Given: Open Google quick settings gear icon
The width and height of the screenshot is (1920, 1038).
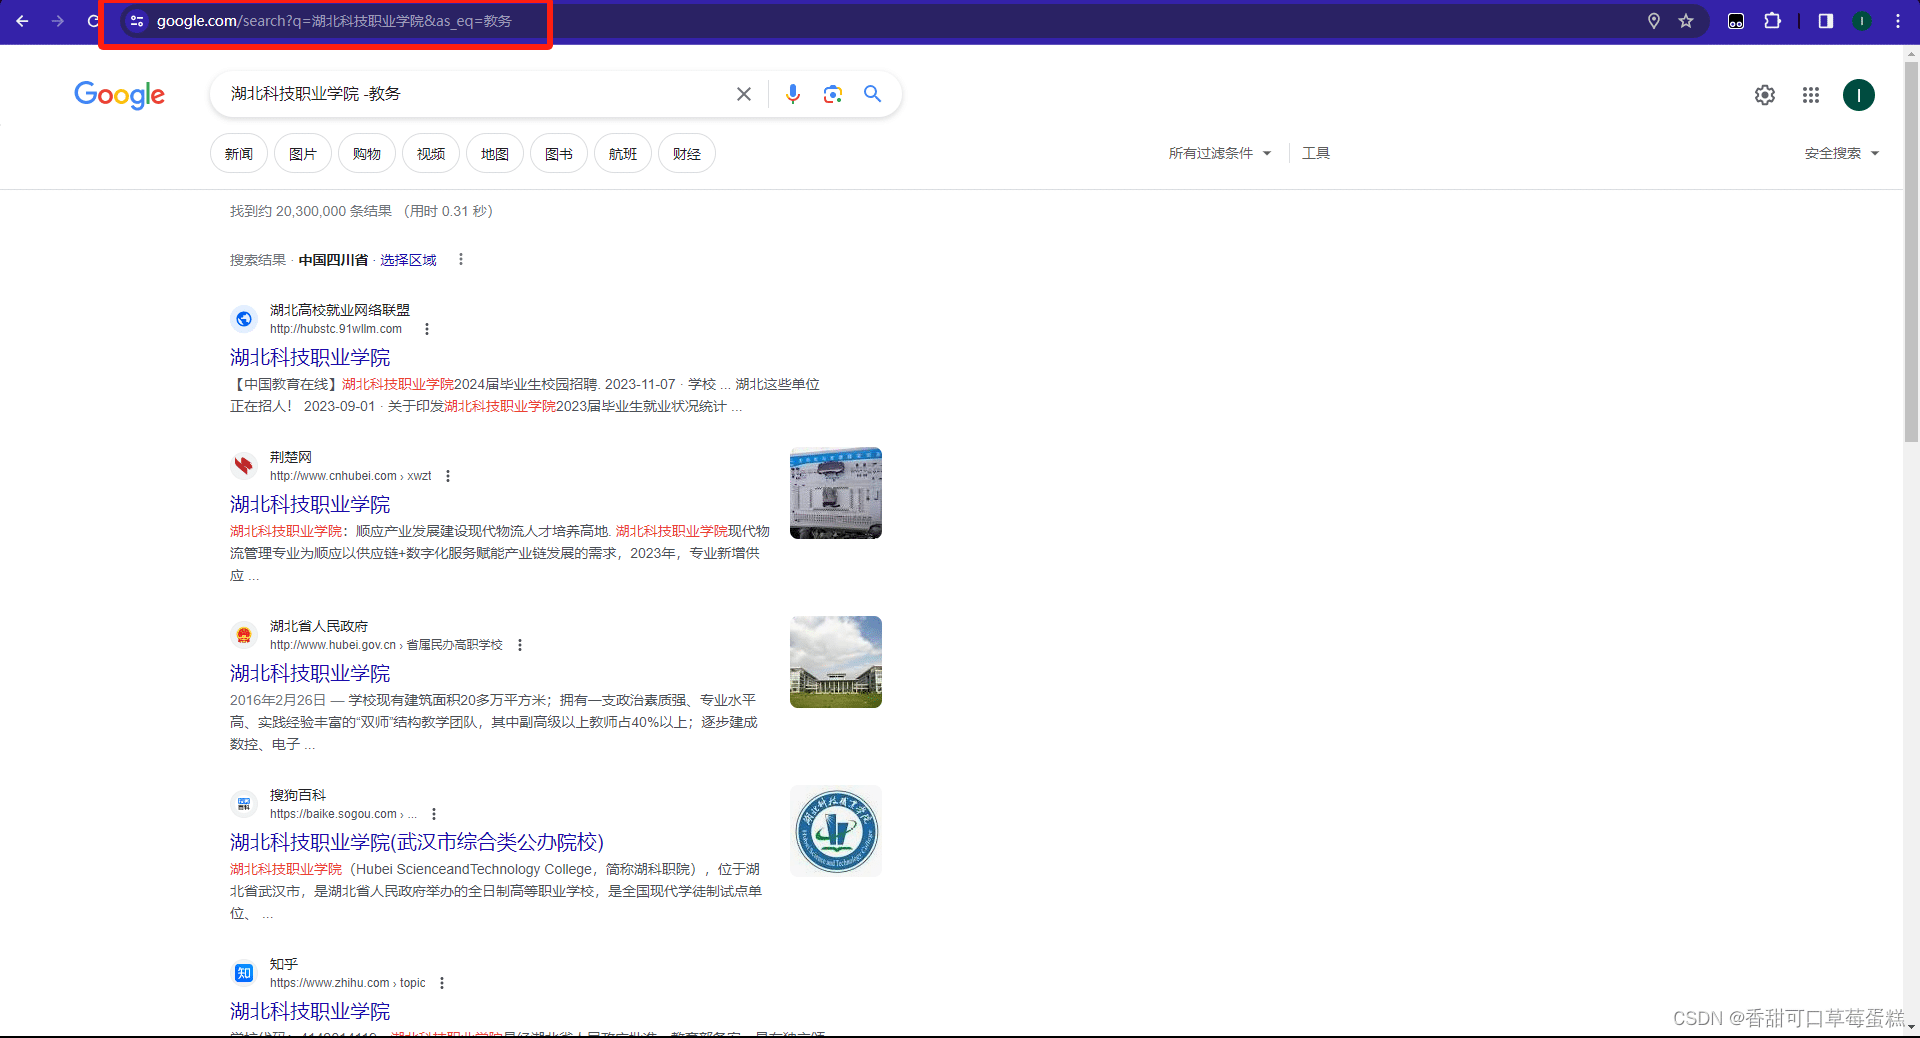Looking at the screenshot, I should (x=1765, y=95).
